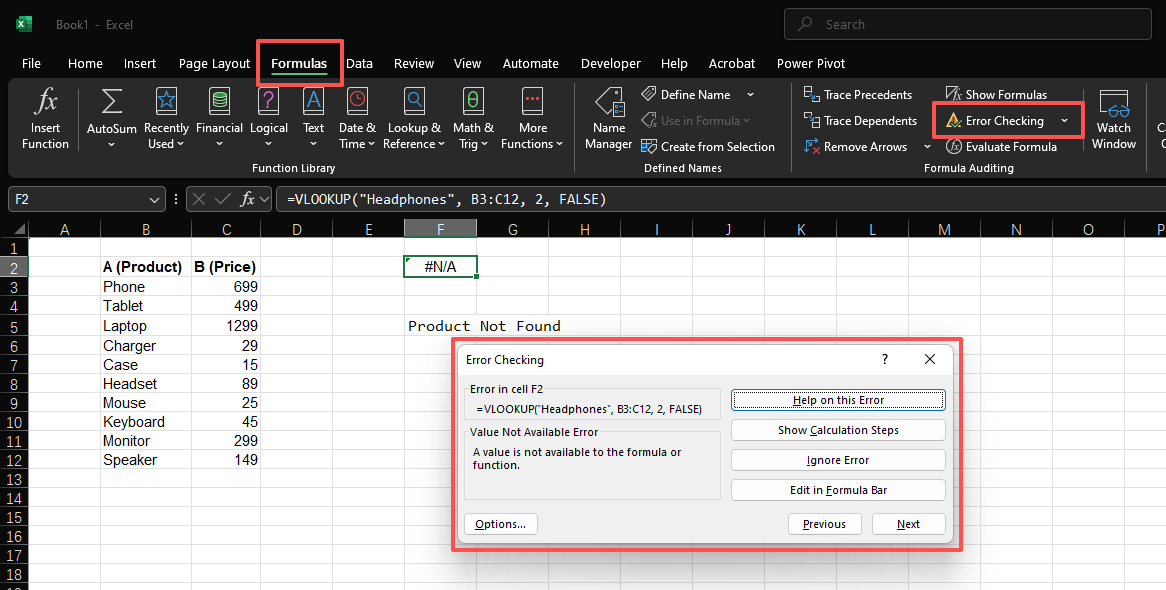Screen dimensions: 1166x590
Task: Switch to the Data ribbon tab
Action: (359, 63)
